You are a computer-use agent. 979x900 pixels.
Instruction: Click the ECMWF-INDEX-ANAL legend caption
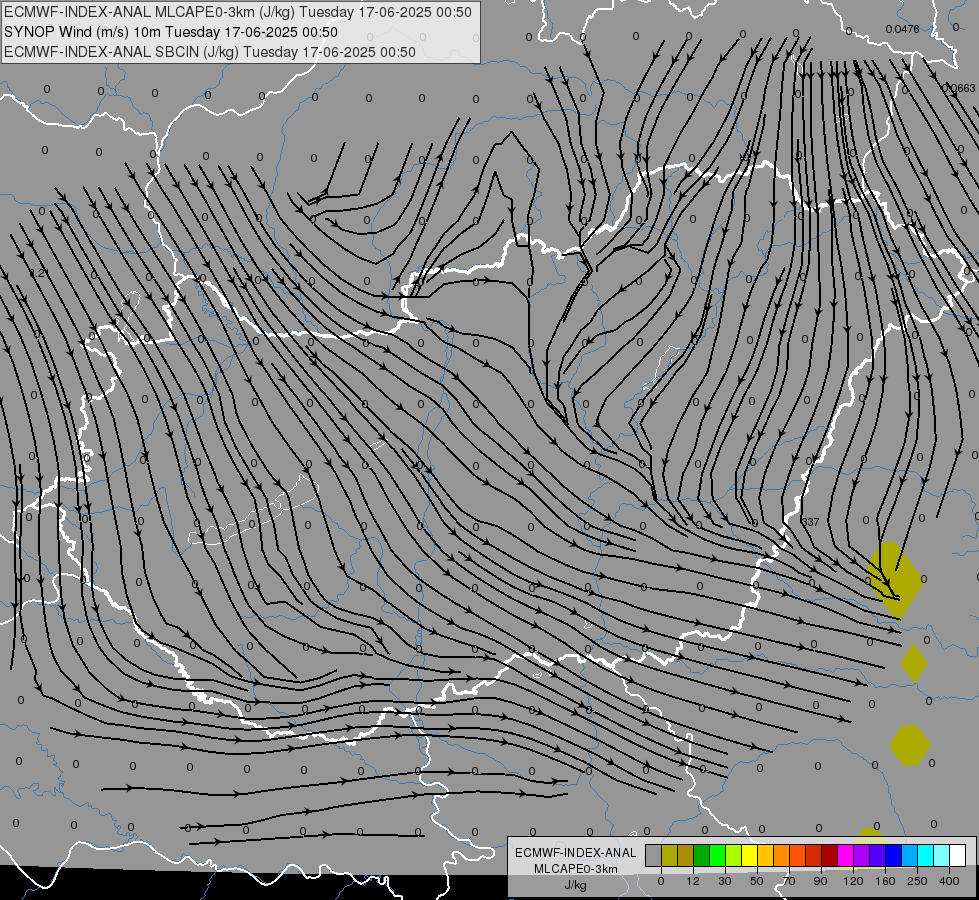[576, 853]
